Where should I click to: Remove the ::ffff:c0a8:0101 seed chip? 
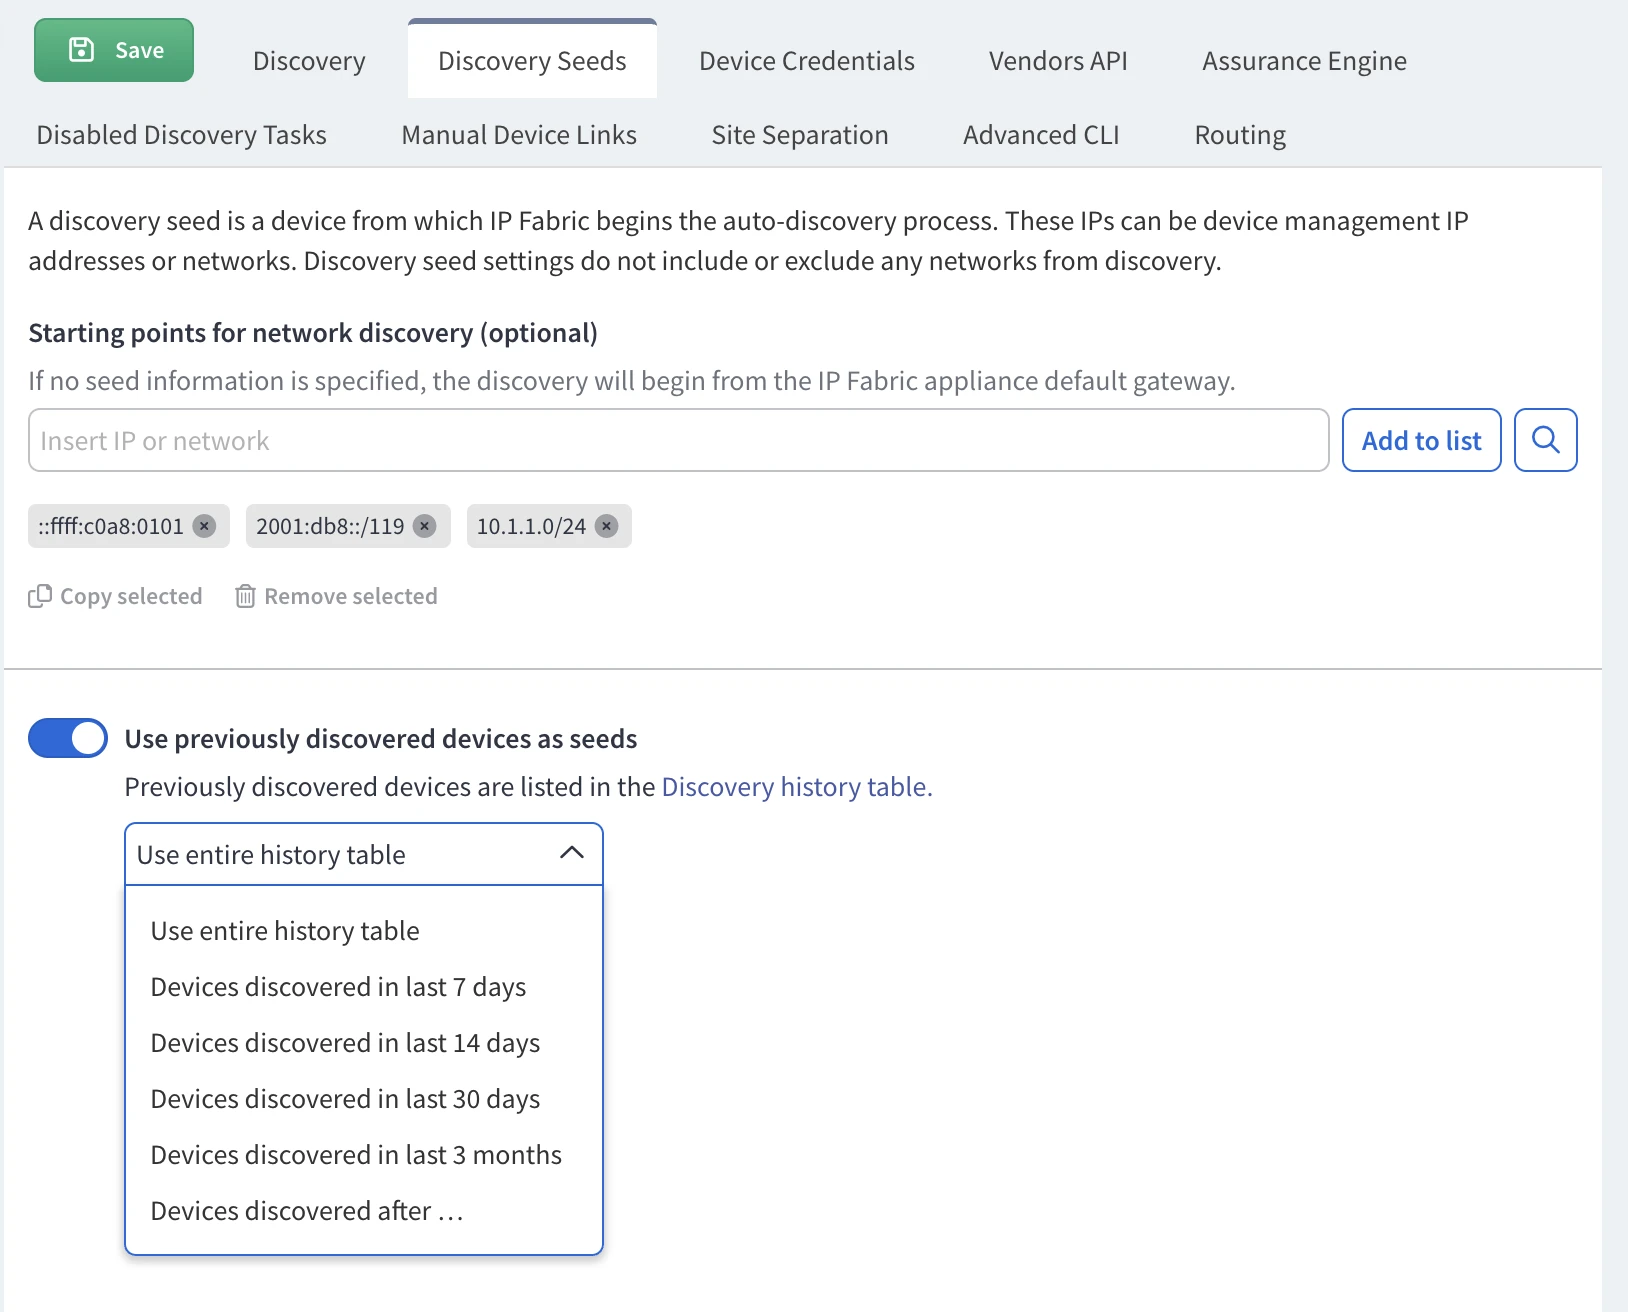pos(204,526)
